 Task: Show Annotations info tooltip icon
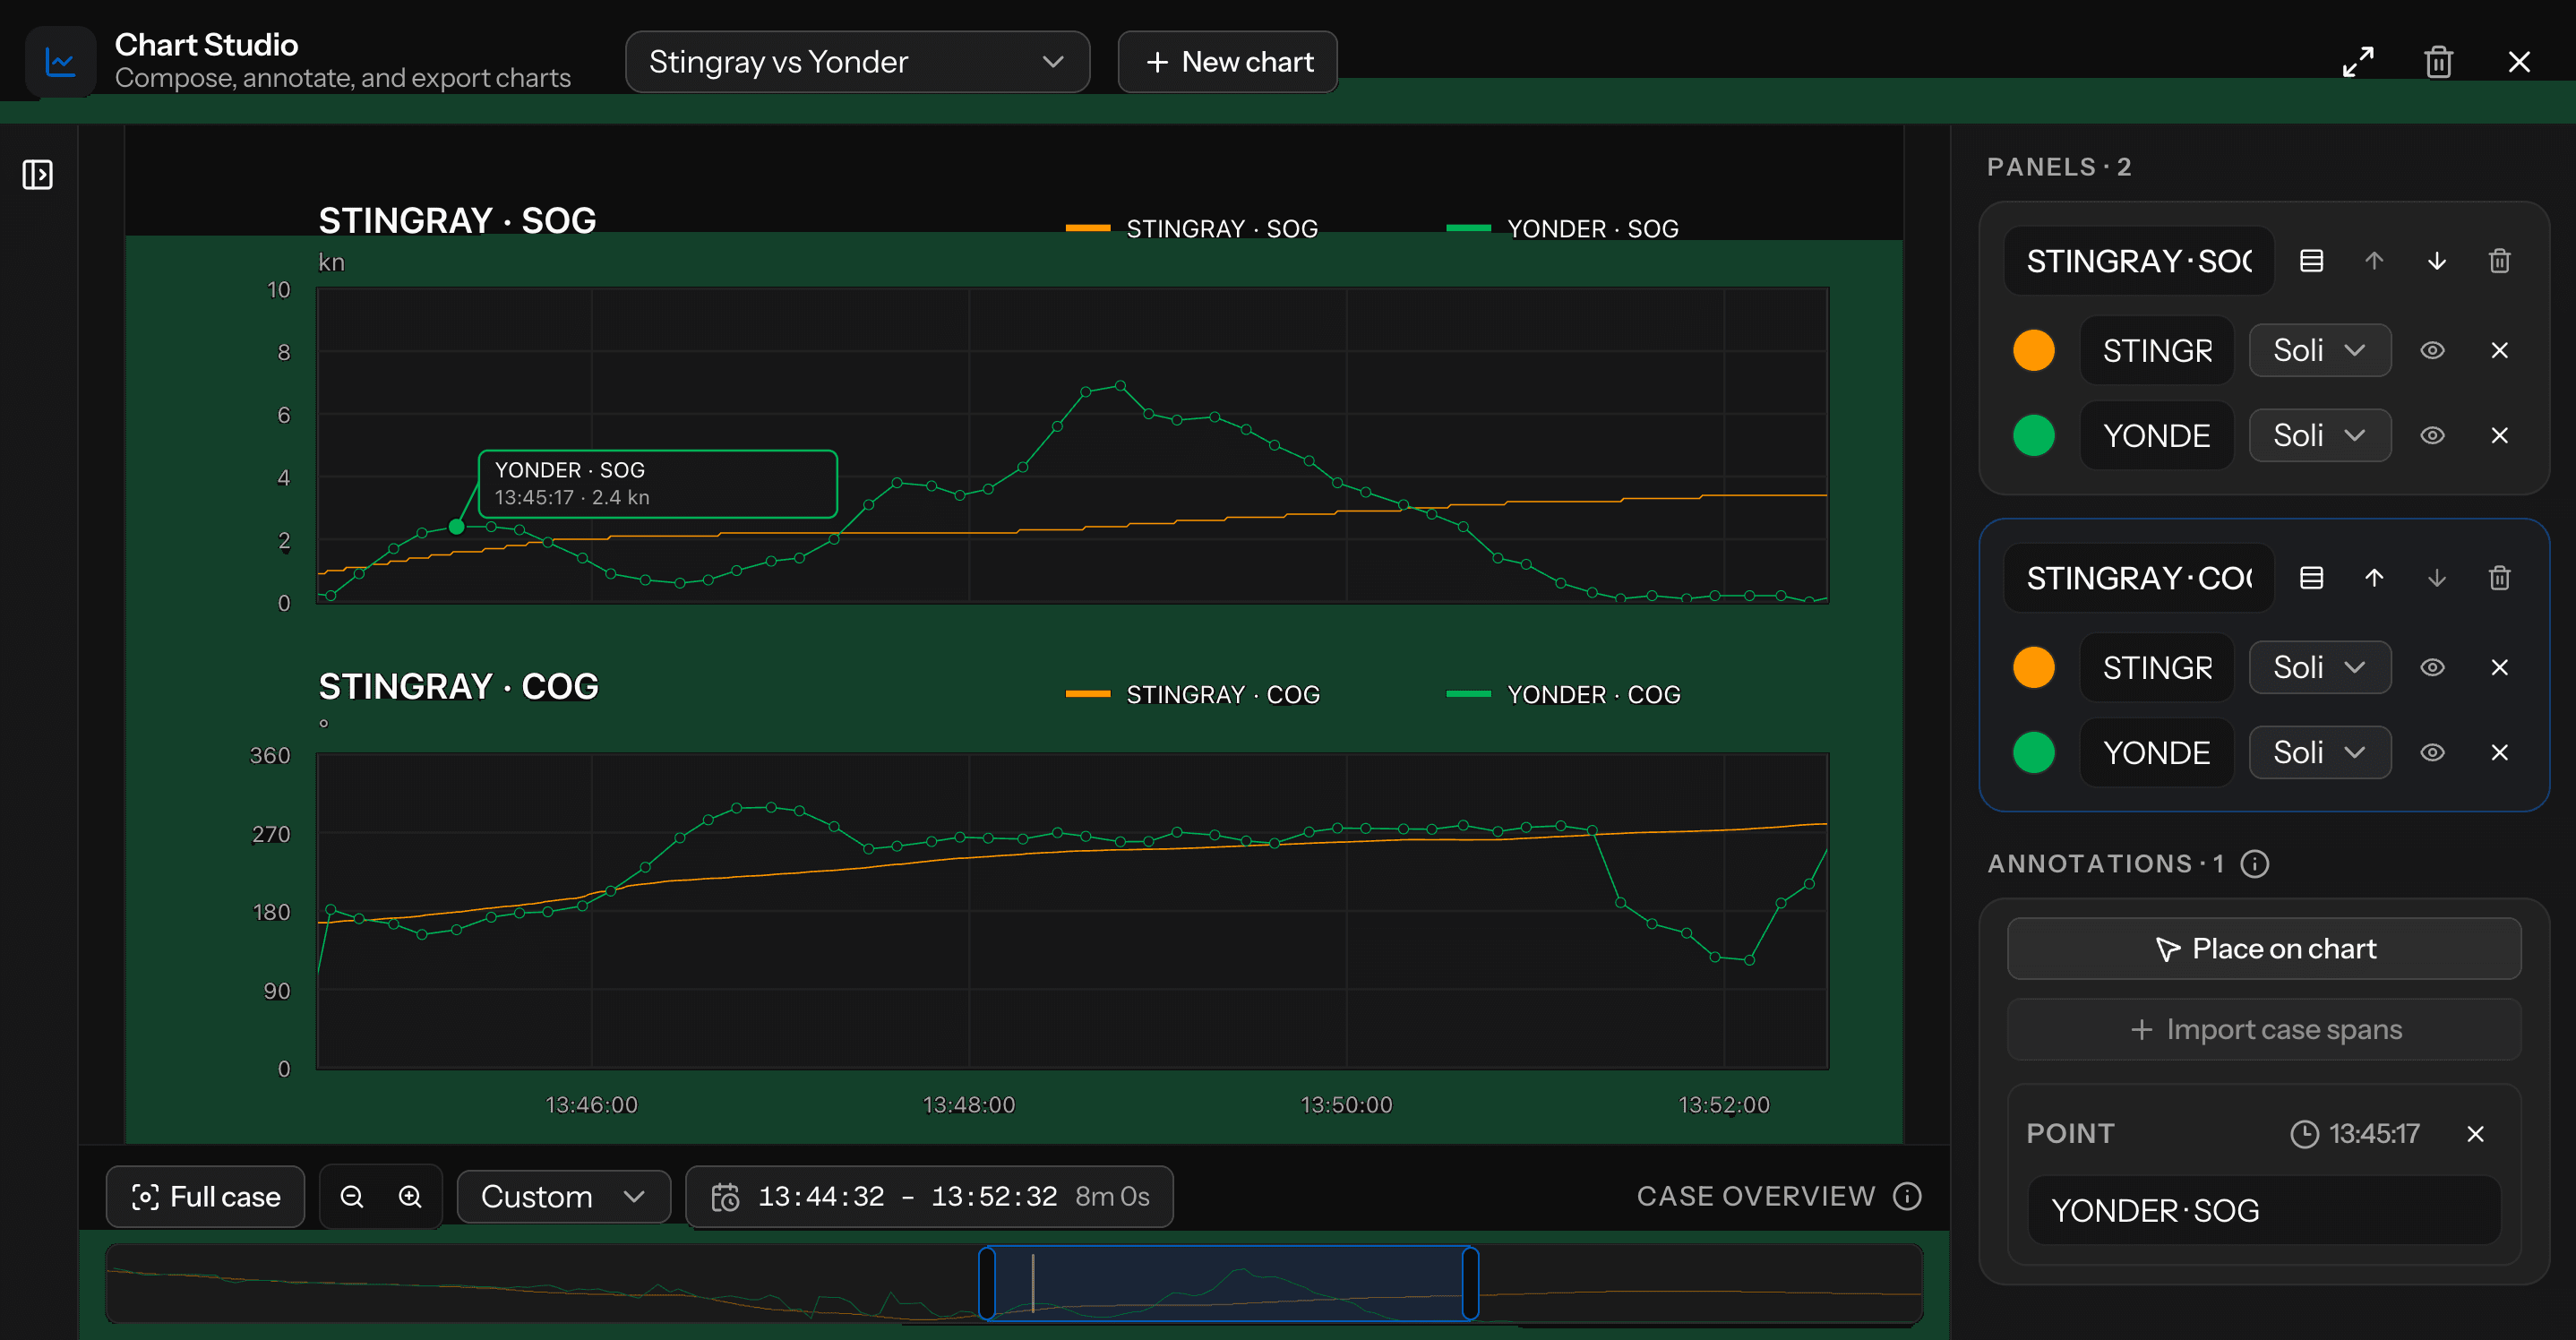click(2255, 864)
